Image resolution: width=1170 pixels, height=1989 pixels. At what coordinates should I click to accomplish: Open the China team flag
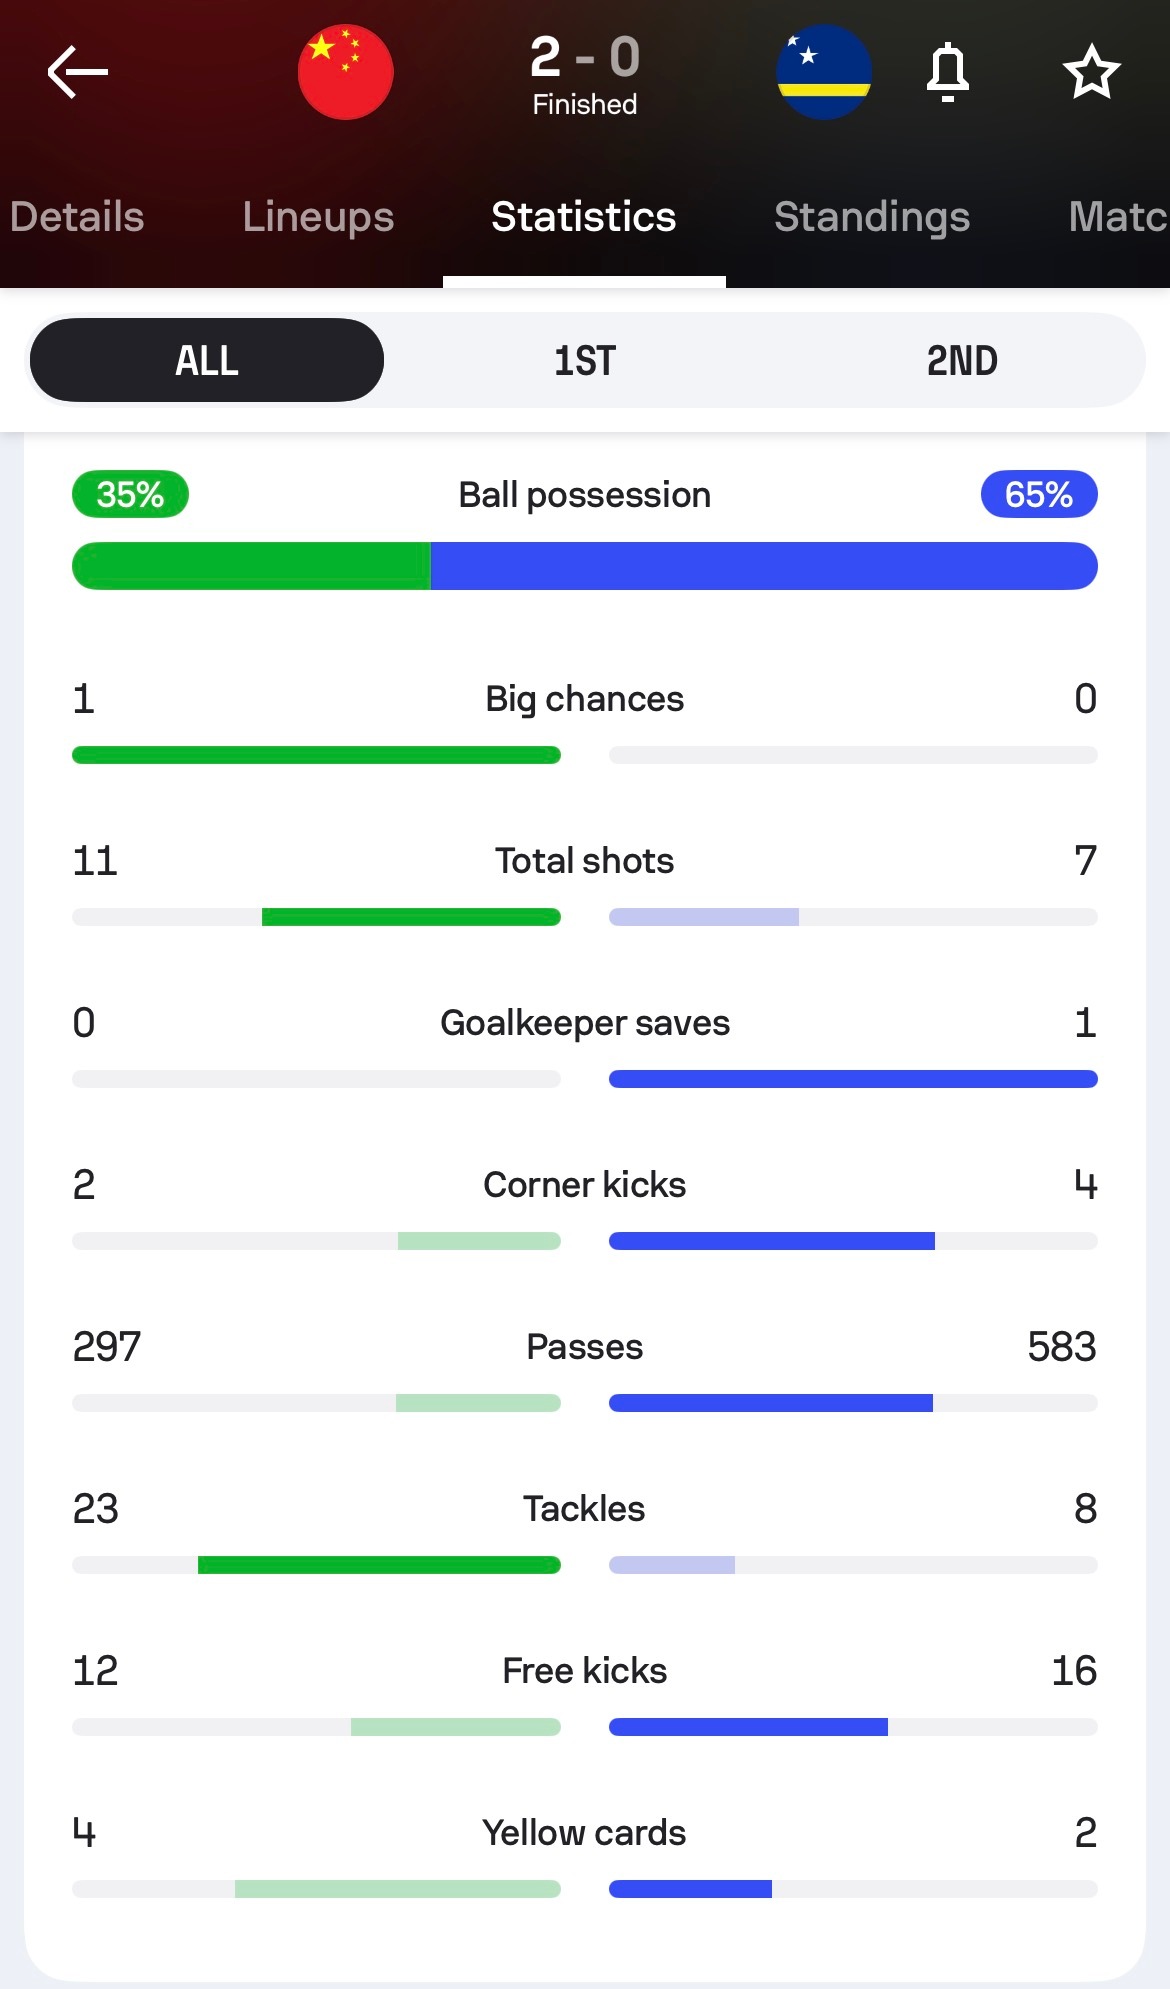[x=346, y=72]
